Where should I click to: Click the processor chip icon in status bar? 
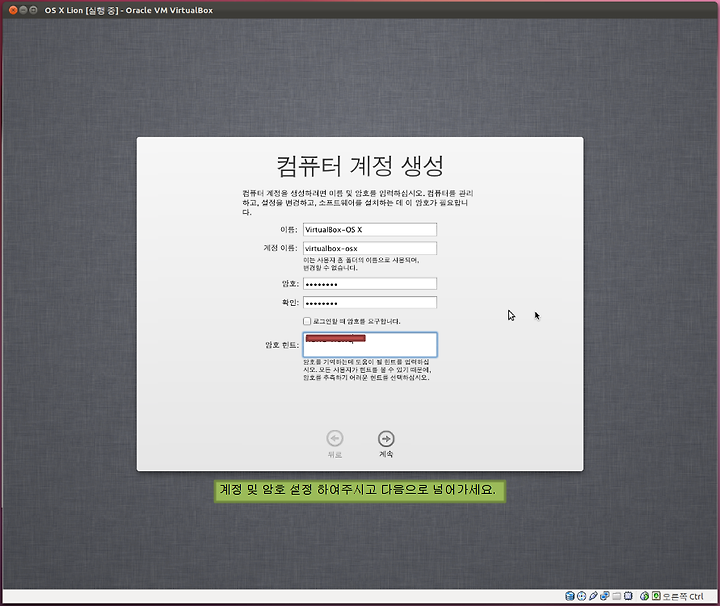click(628, 596)
